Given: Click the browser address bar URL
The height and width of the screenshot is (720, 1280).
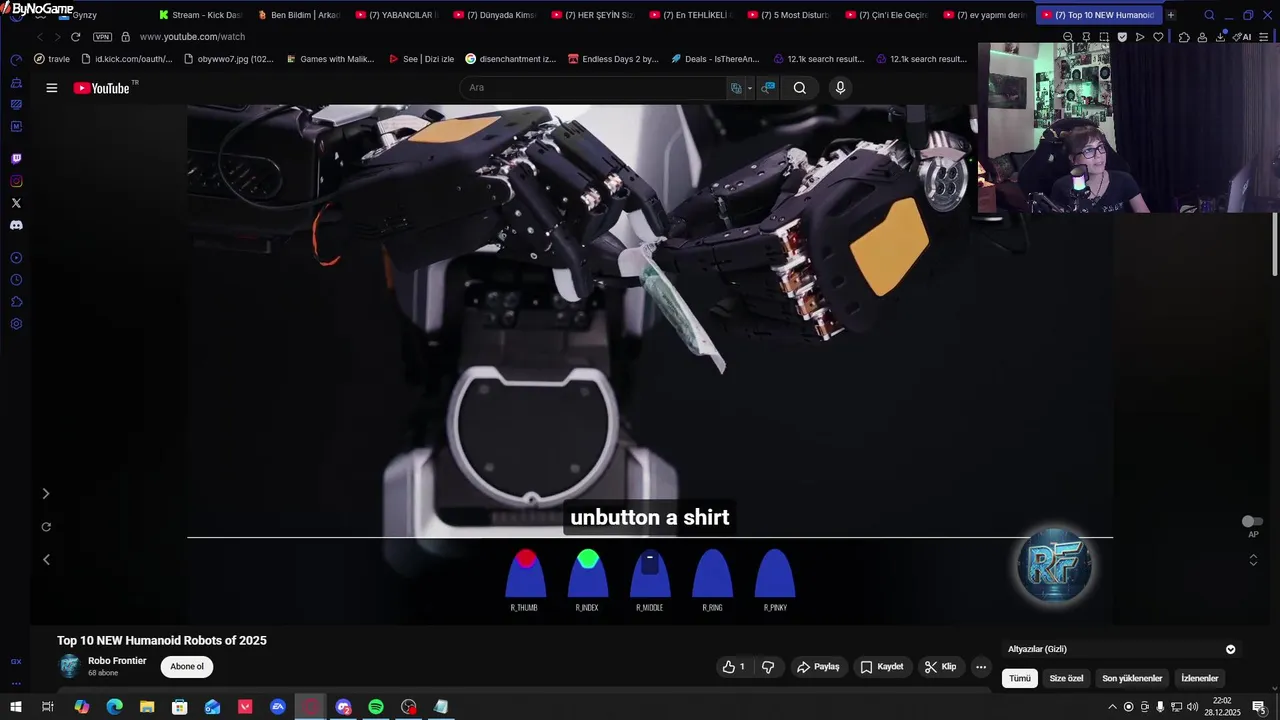Looking at the screenshot, I should (192, 37).
